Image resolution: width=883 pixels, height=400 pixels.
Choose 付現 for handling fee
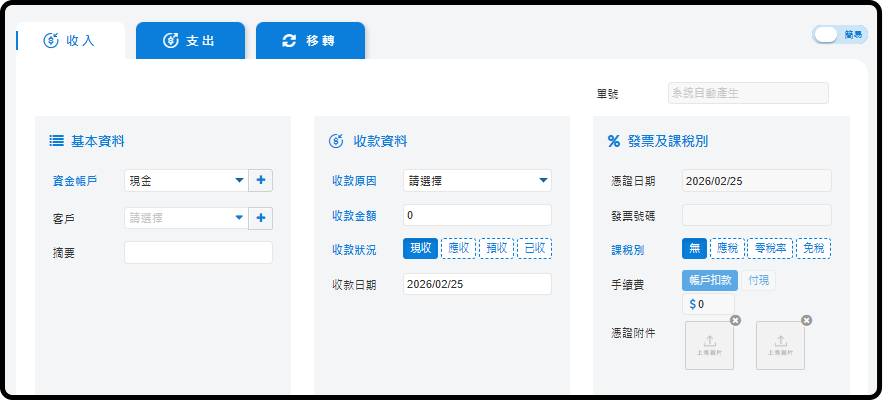coord(758,281)
